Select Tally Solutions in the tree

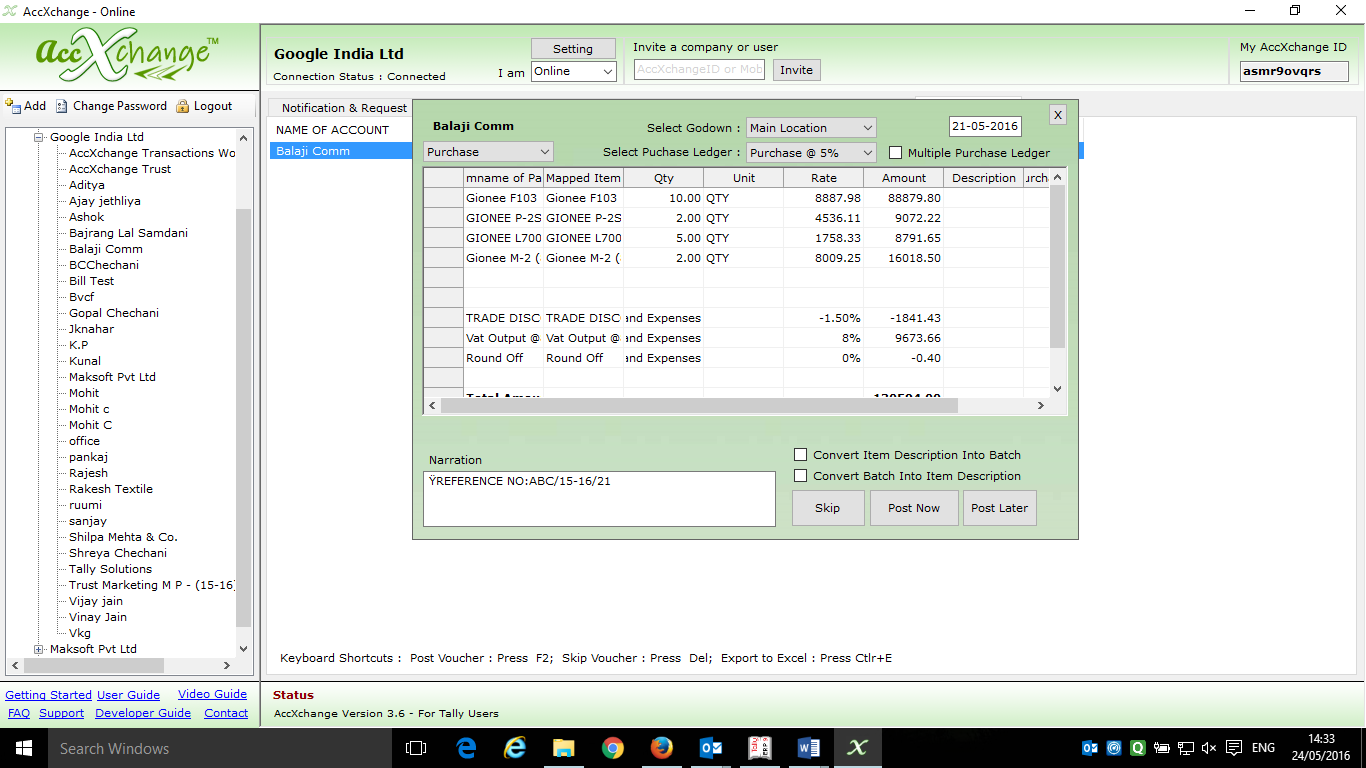click(x=110, y=569)
